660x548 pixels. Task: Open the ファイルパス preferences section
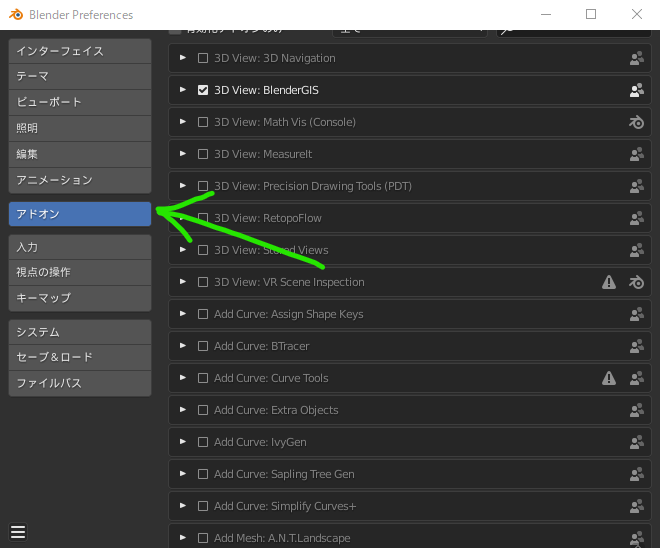point(80,383)
